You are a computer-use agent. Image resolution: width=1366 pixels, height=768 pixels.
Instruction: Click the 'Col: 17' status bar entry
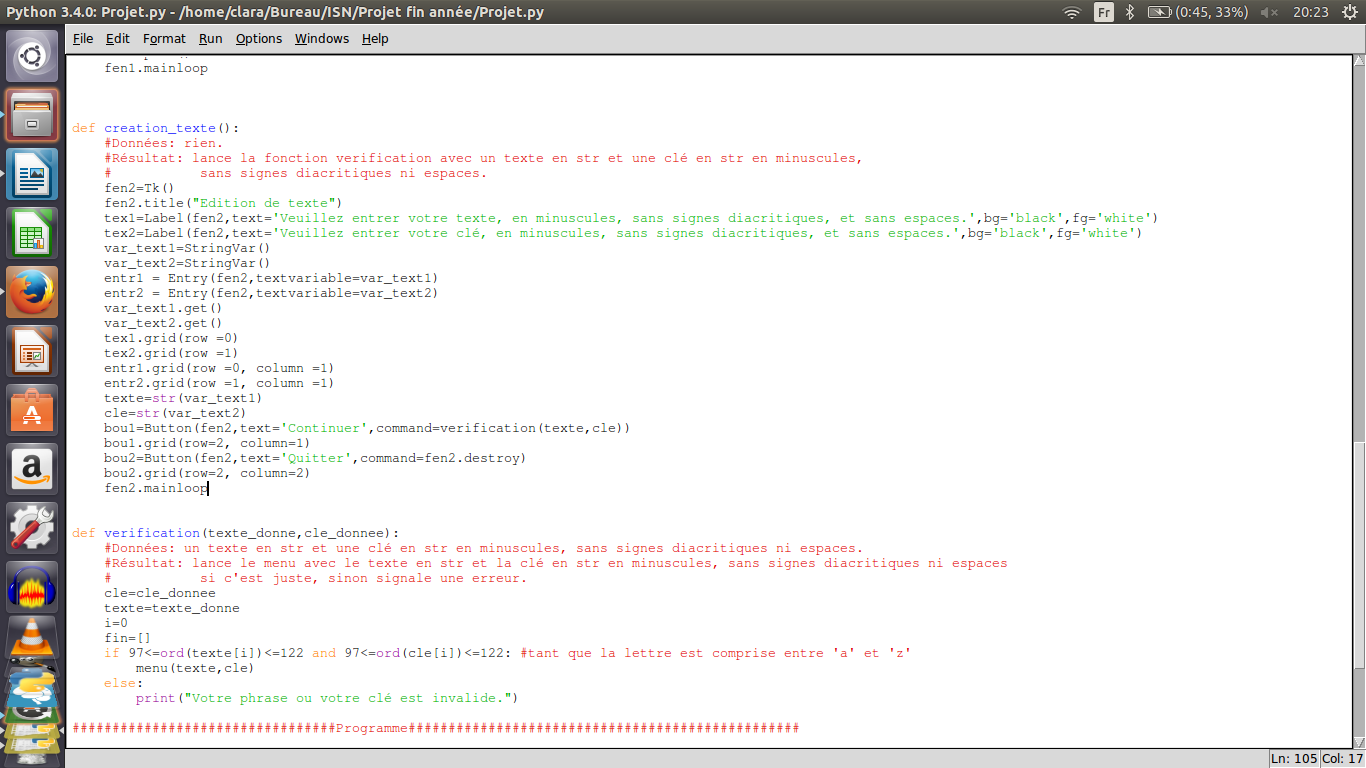click(1343, 758)
